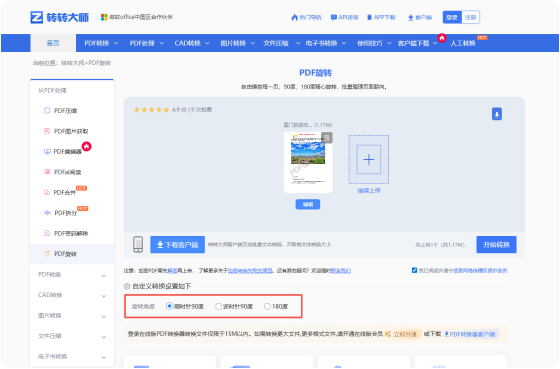Click the plus icon to add another file
The width and height of the screenshot is (560, 369).
369,159
